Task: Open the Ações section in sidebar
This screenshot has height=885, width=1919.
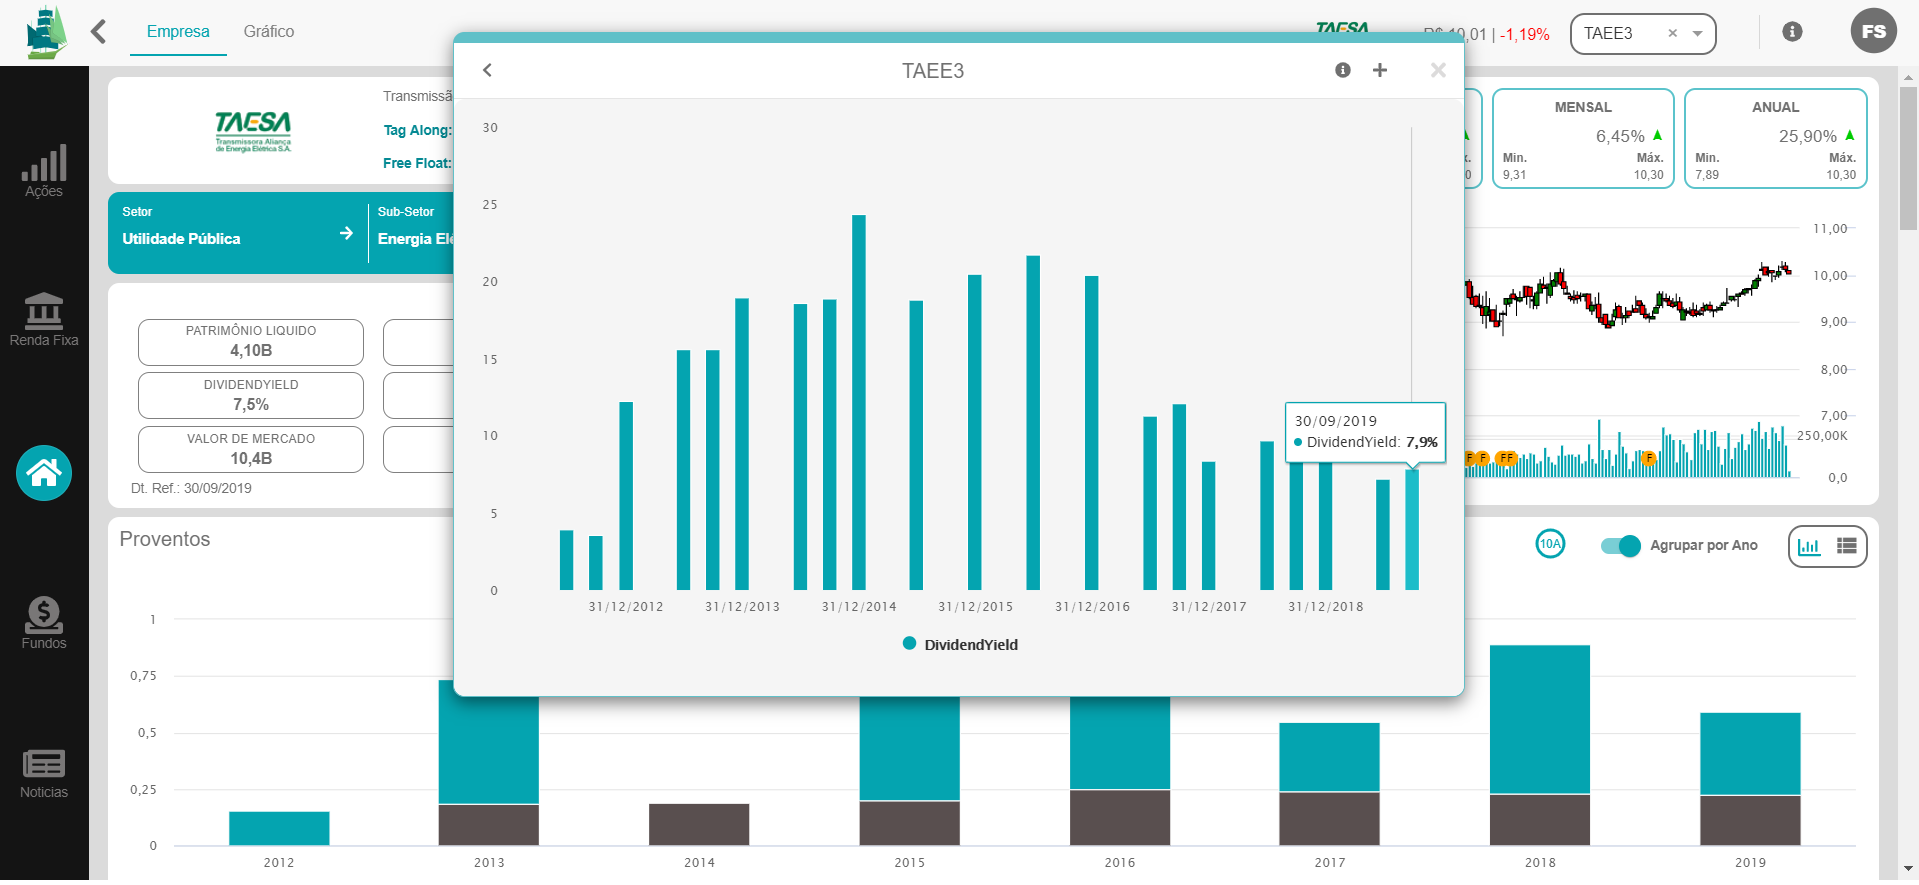Action: [44, 171]
